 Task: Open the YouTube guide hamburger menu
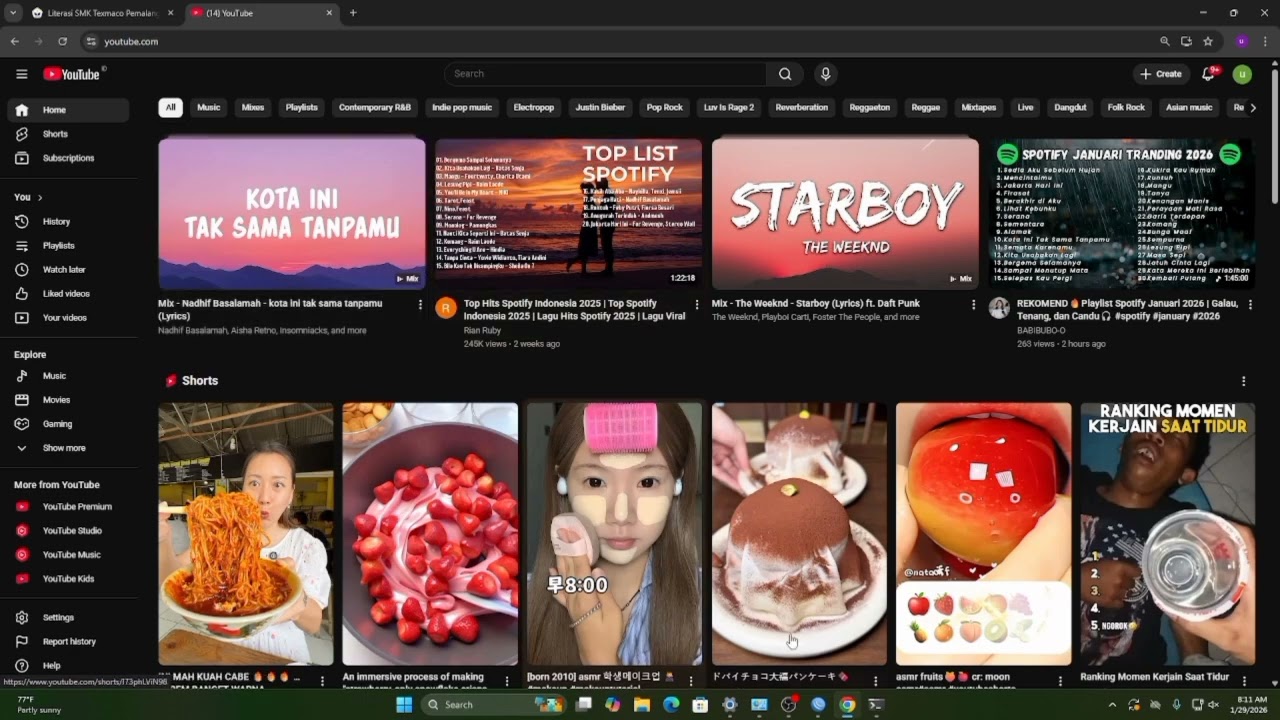(x=22, y=74)
